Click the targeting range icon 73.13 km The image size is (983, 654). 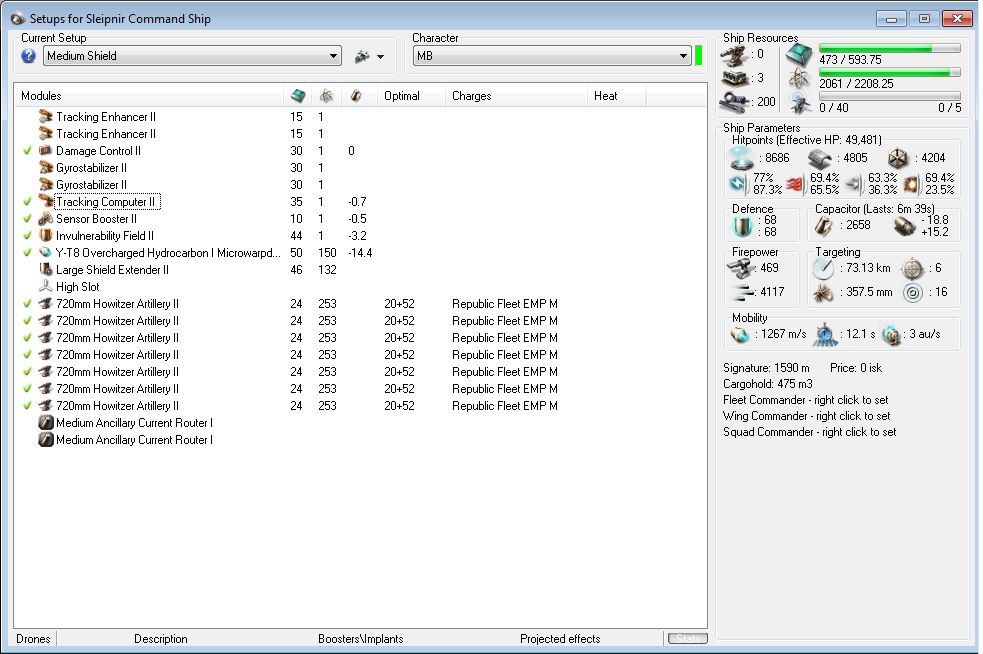pyautogui.click(x=823, y=268)
